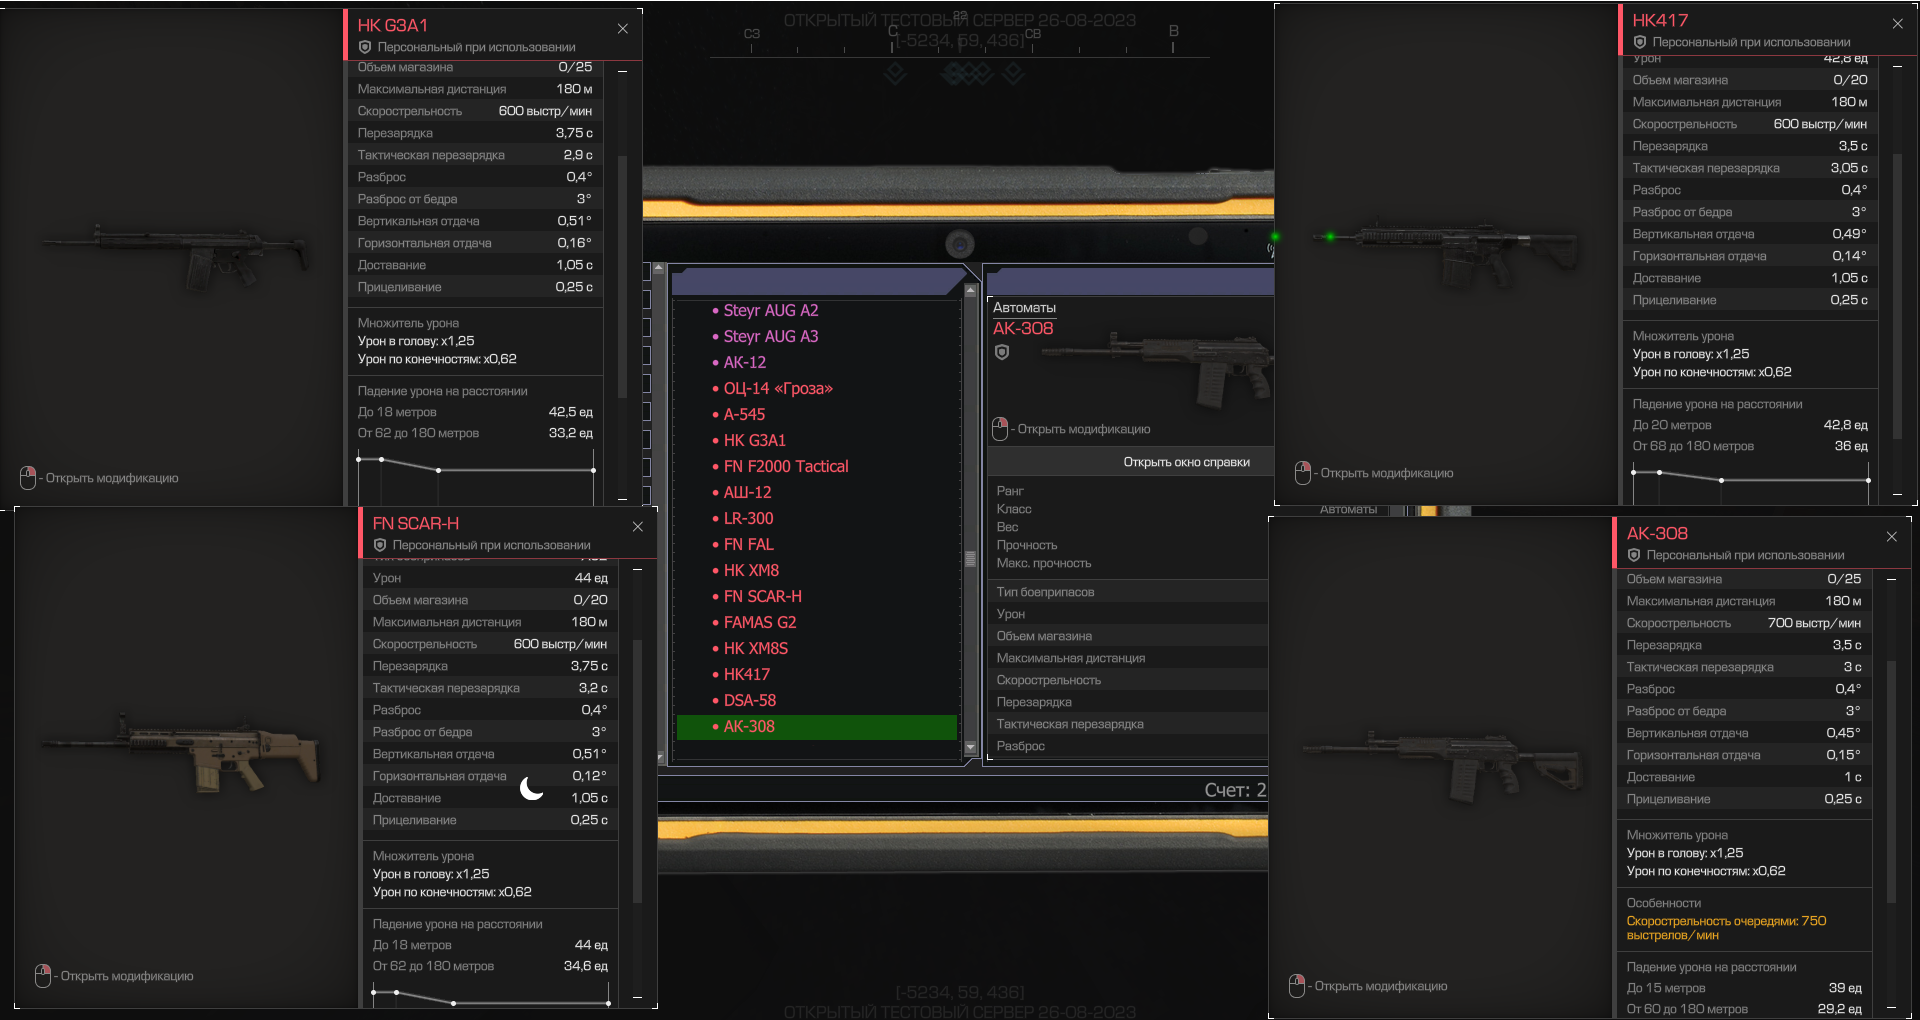This screenshot has width=1920, height=1020.
Task: Close the HK417 stats panel
Action: 1898,23
